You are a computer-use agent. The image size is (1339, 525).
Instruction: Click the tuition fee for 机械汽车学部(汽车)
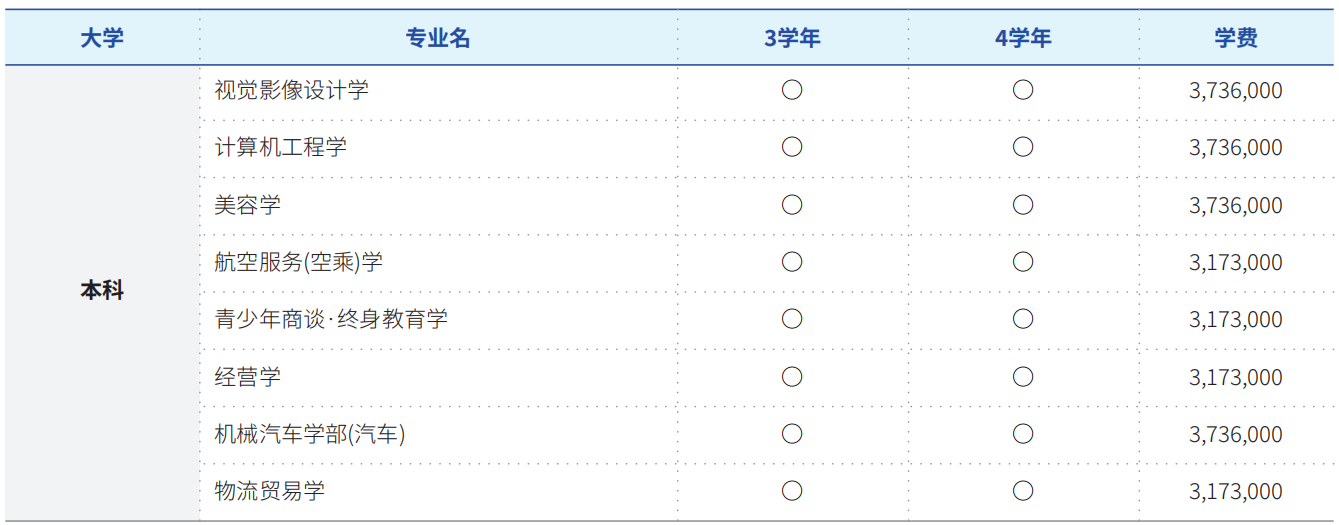1236,435
